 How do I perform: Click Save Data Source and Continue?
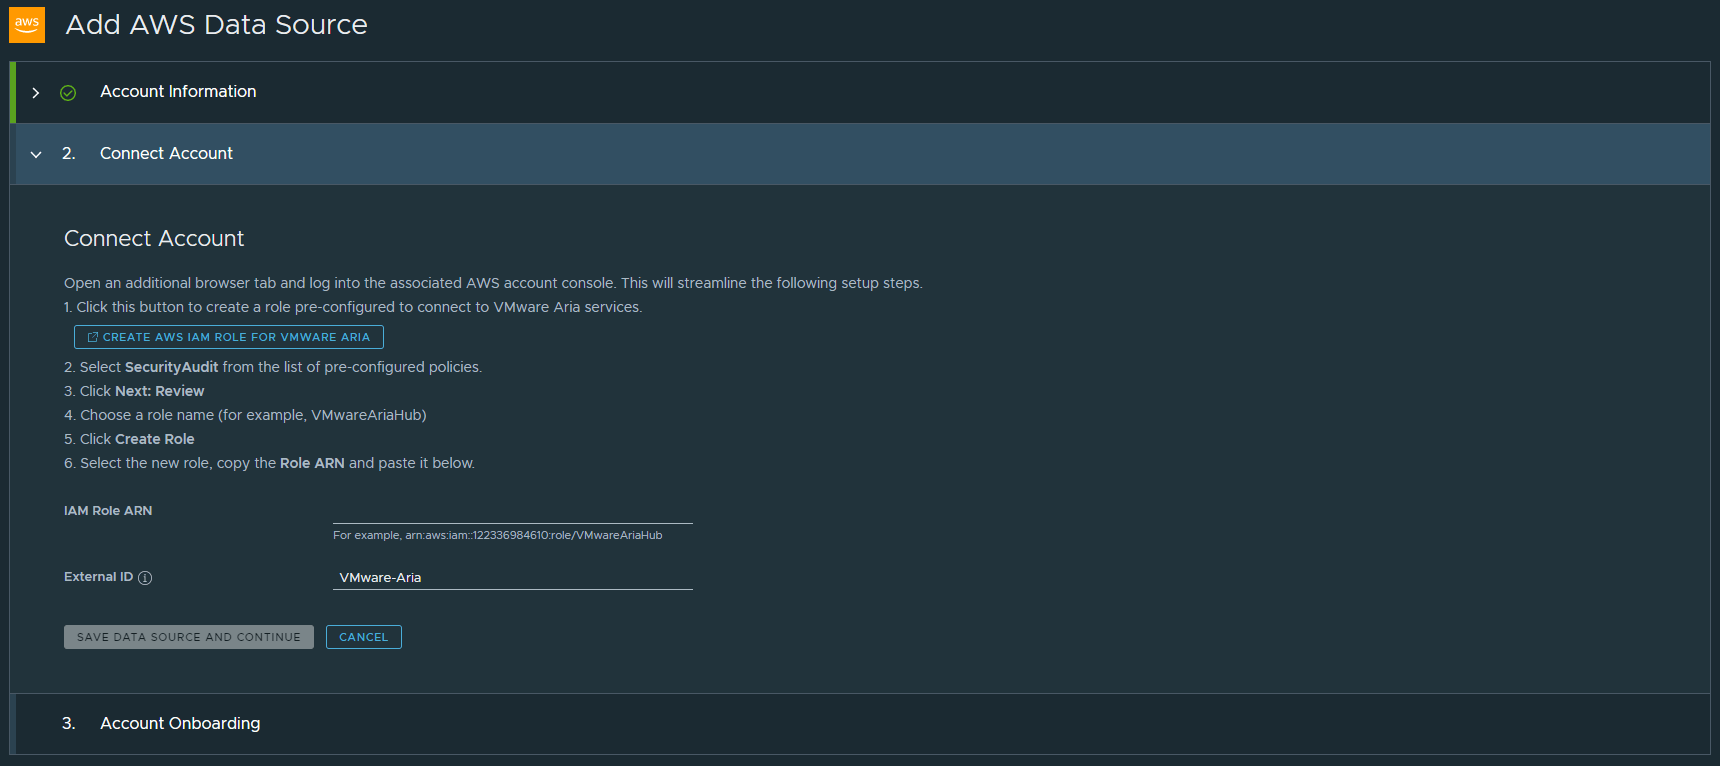[189, 637]
